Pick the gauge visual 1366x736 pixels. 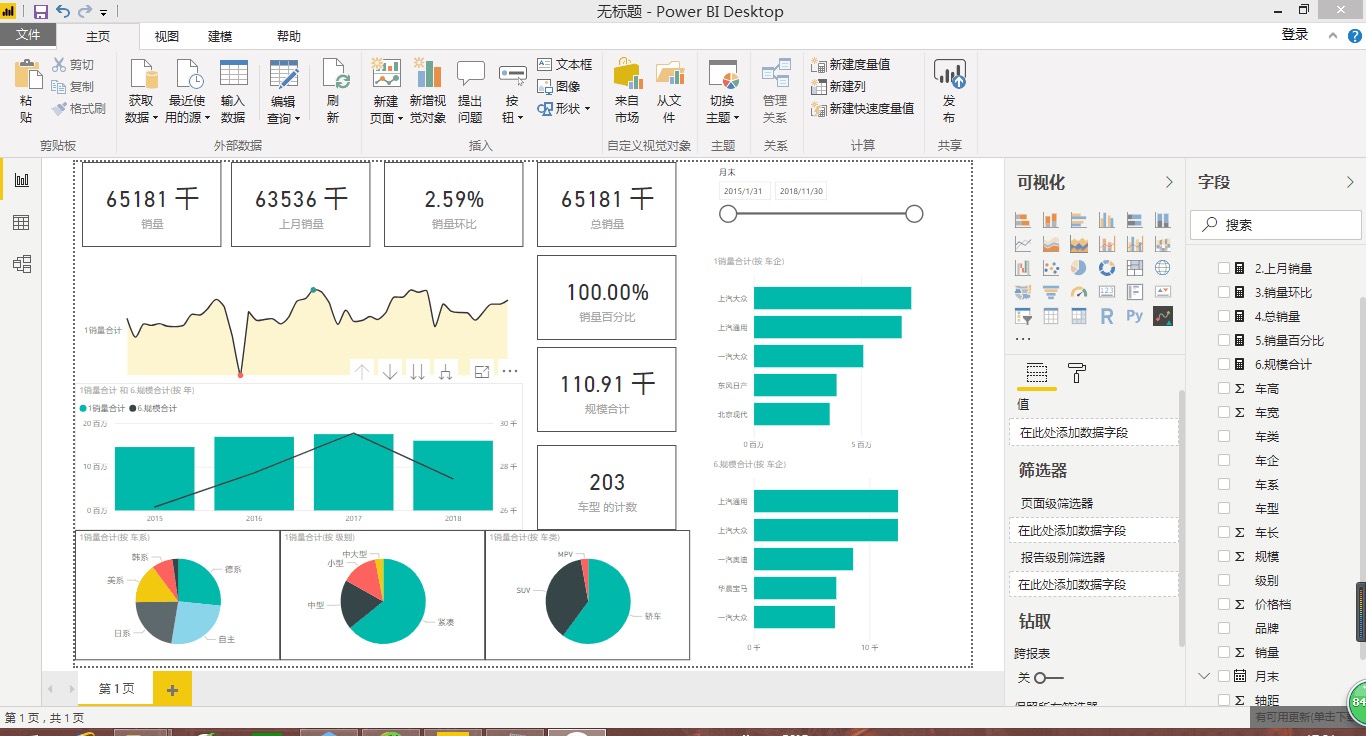coord(1079,293)
